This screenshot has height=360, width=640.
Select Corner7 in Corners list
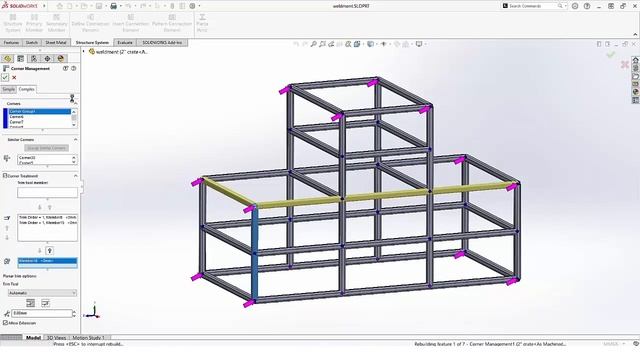(x=40, y=122)
